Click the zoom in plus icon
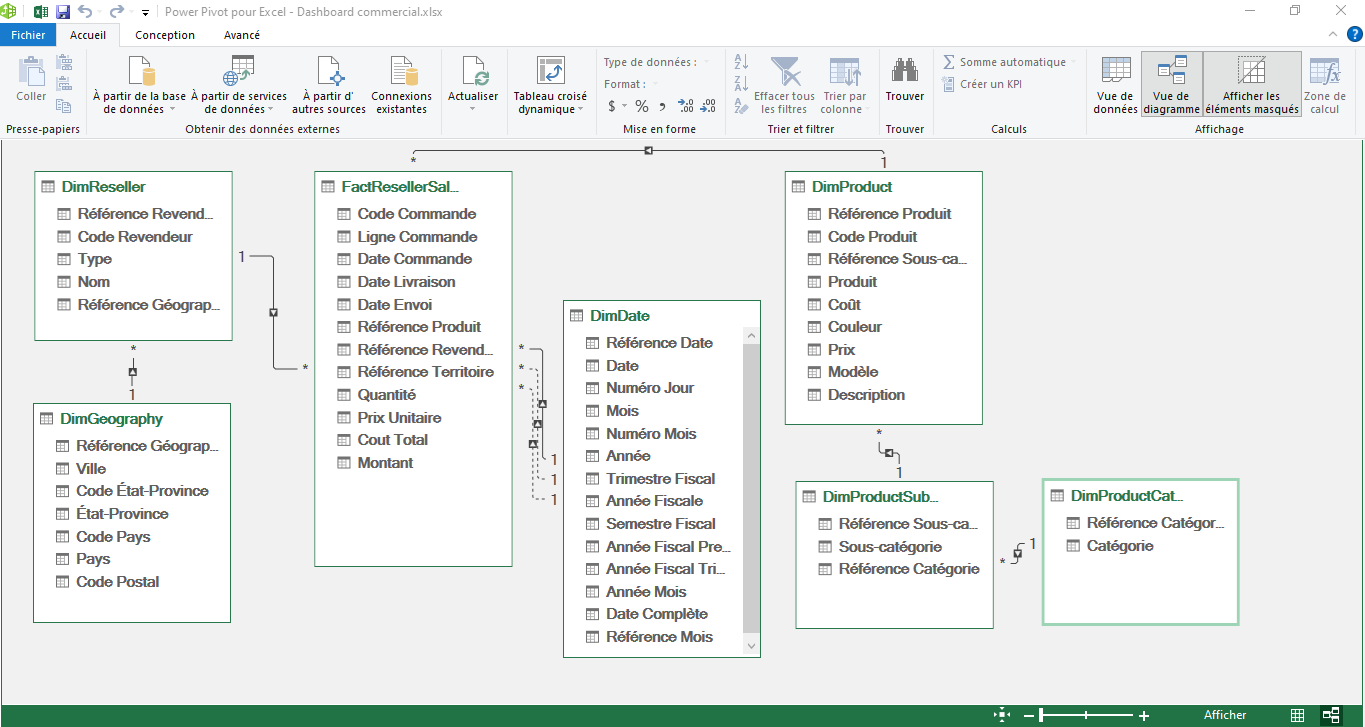This screenshot has height=727, width=1365. 1144,716
